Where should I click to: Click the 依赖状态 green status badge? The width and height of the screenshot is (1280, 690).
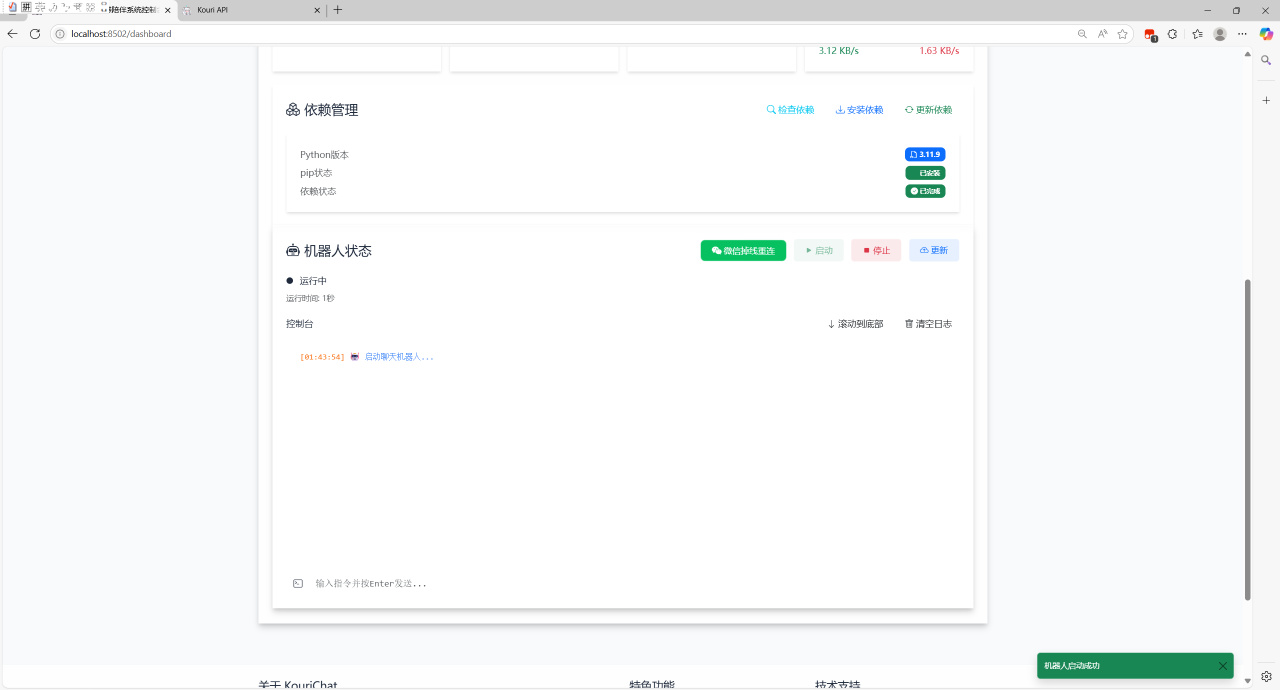pyautogui.click(x=925, y=191)
